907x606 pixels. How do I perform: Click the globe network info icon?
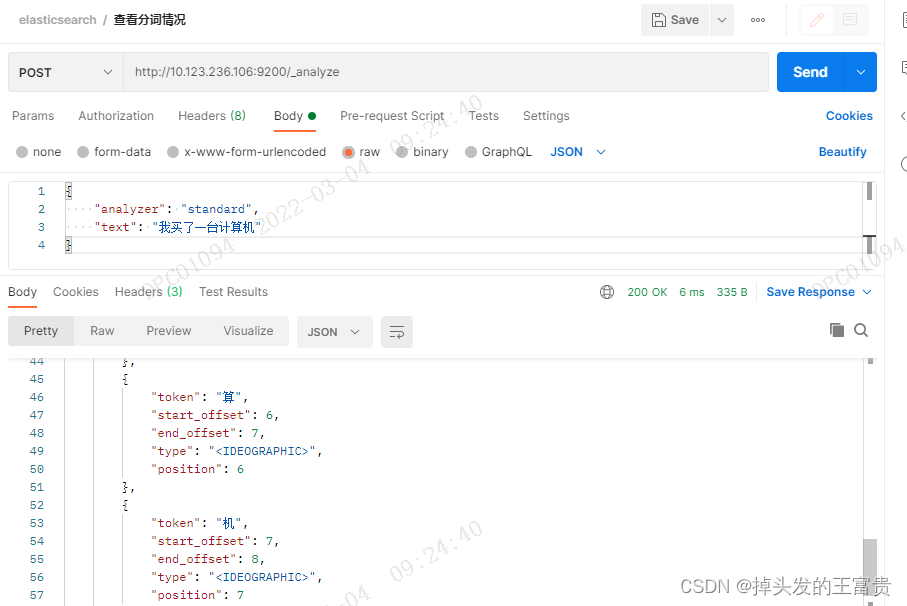pos(607,292)
